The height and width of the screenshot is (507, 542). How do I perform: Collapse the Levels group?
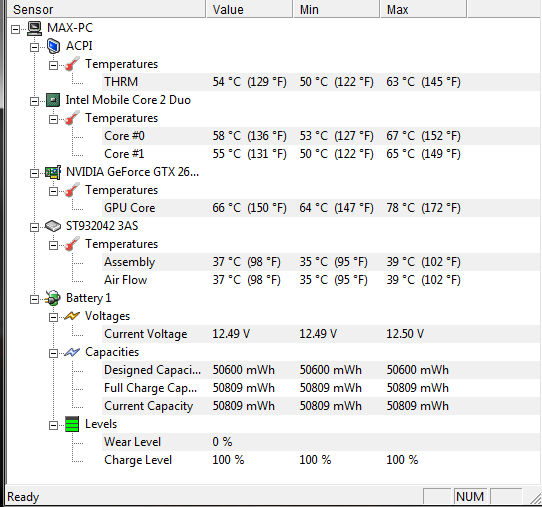point(53,425)
